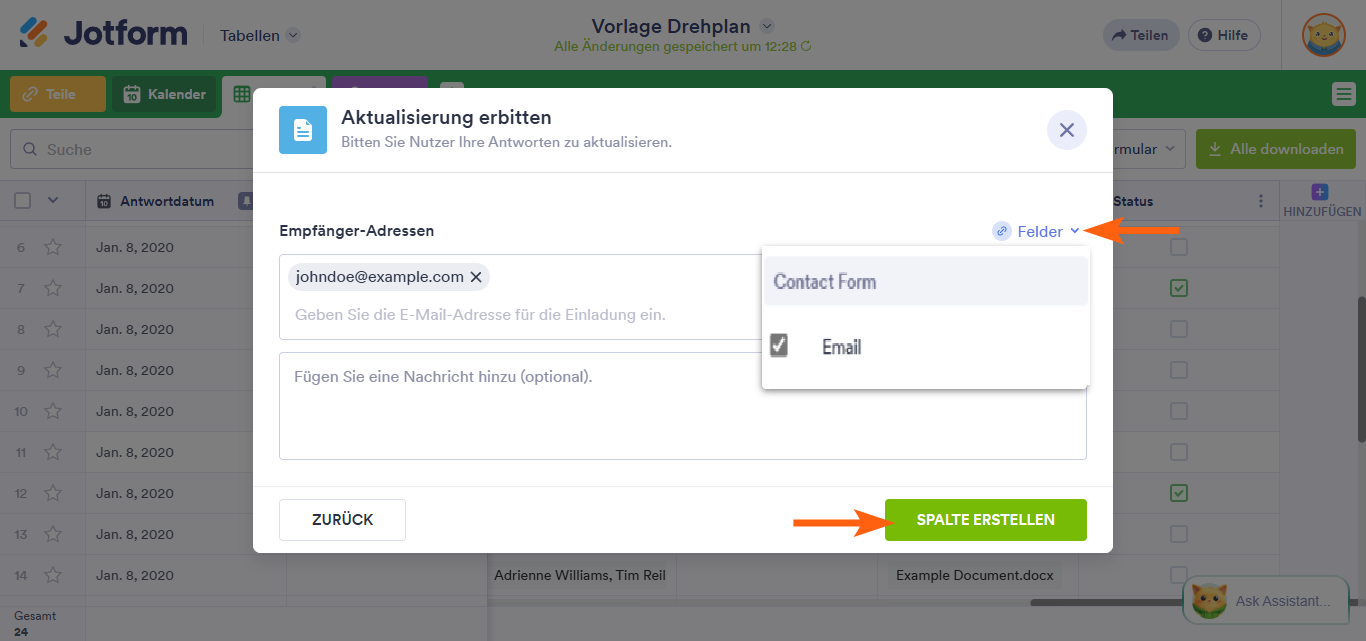Click the plus icon above HINZUFÜGEN
The height and width of the screenshot is (641, 1366).
(1321, 192)
